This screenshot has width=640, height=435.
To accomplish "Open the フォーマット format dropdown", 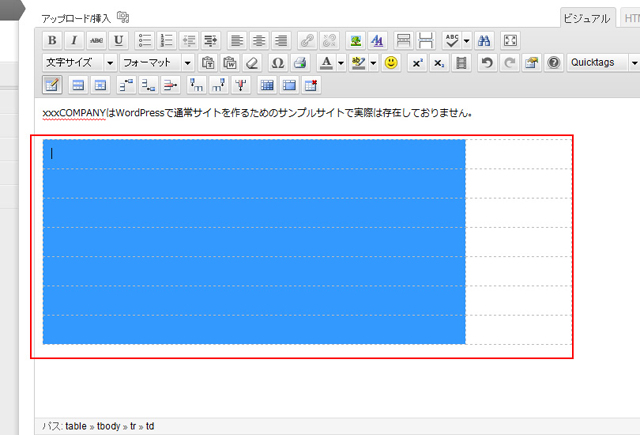I will pos(157,63).
